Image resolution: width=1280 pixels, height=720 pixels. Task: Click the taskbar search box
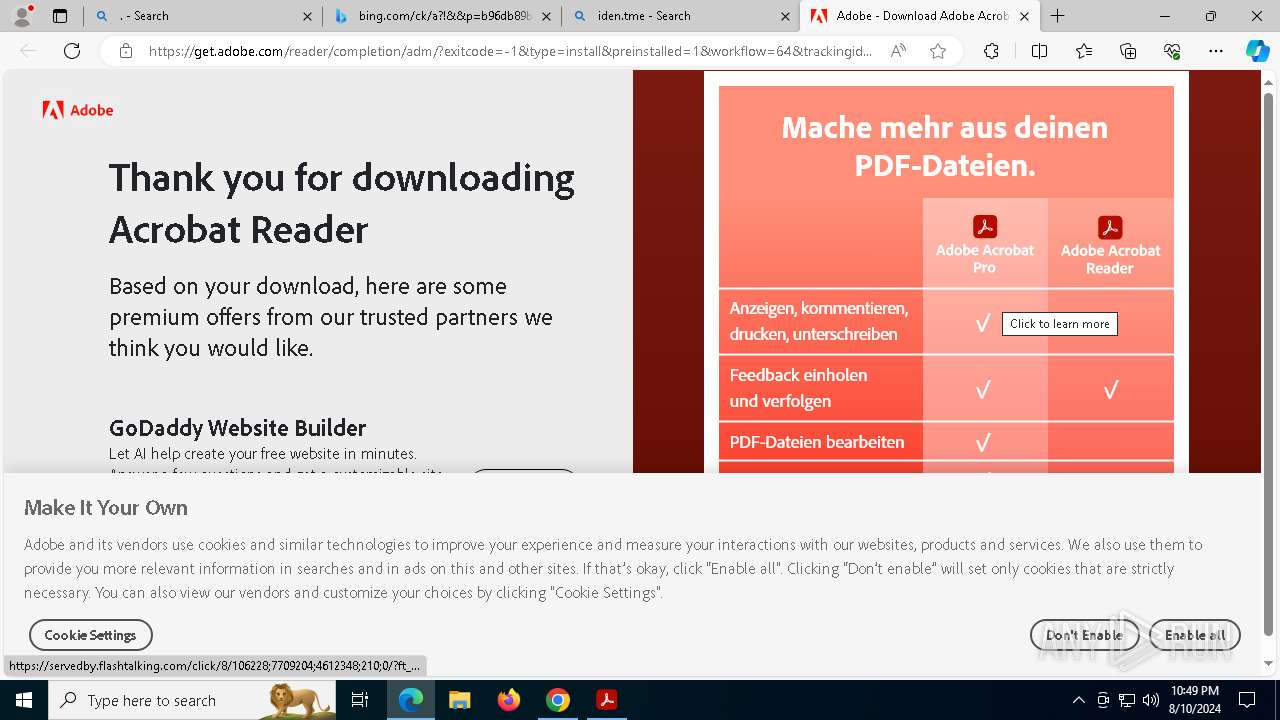click(x=192, y=700)
